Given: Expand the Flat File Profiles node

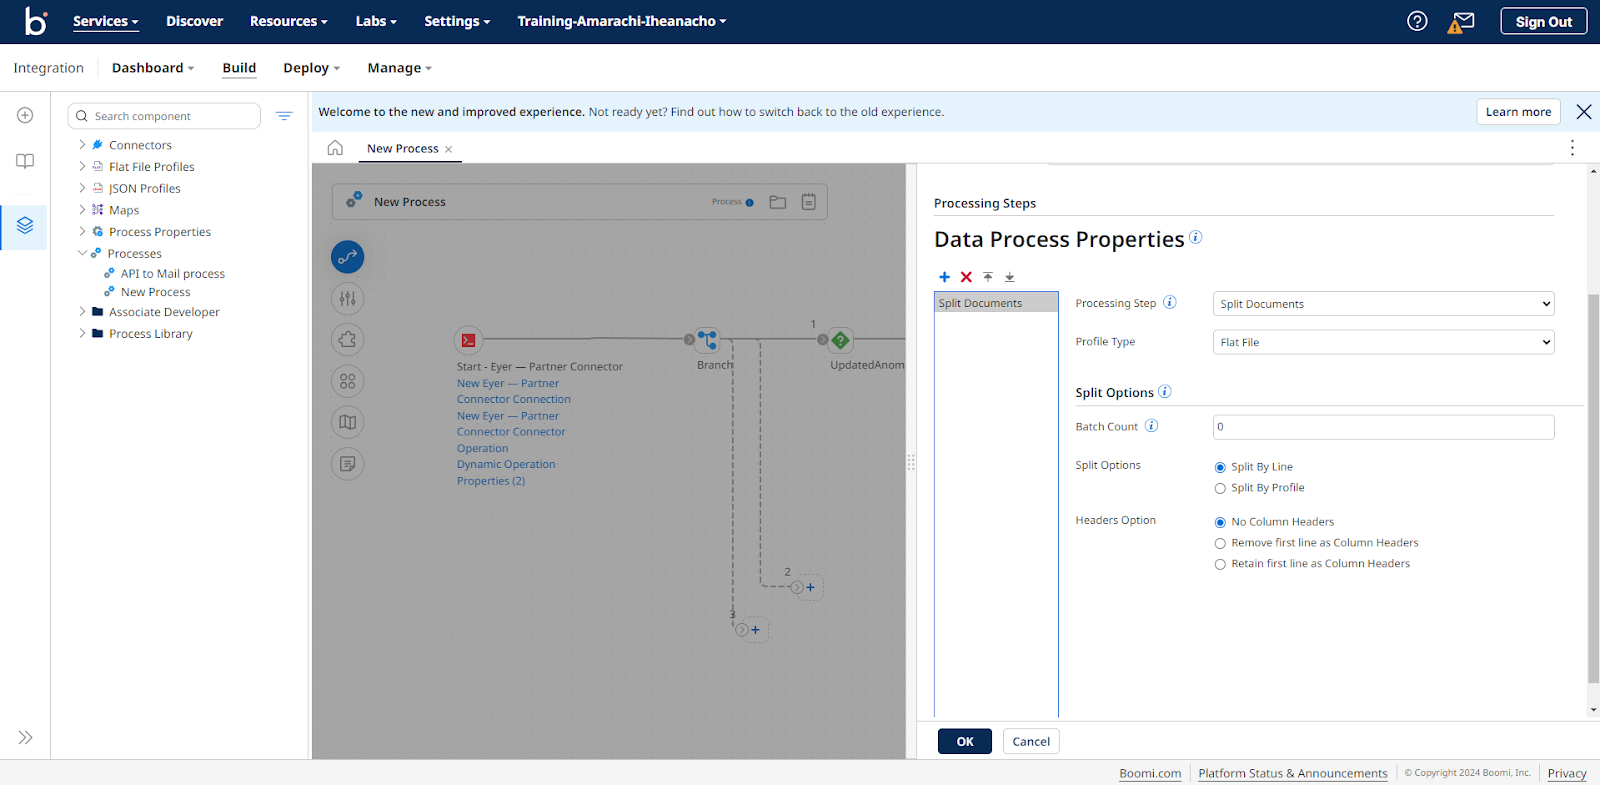Looking at the screenshot, I should point(82,167).
